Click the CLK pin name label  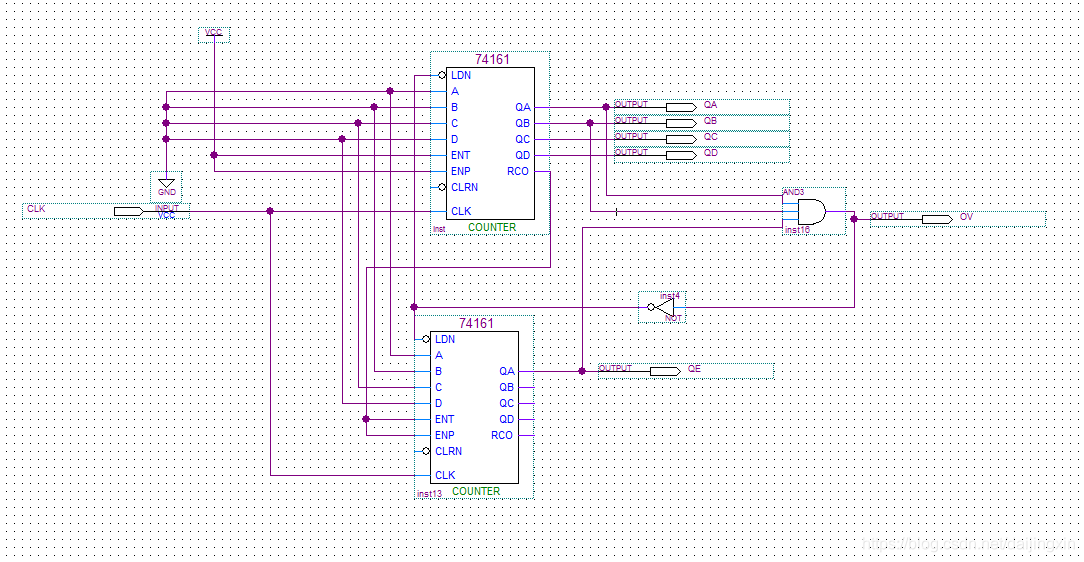[x=36, y=209]
